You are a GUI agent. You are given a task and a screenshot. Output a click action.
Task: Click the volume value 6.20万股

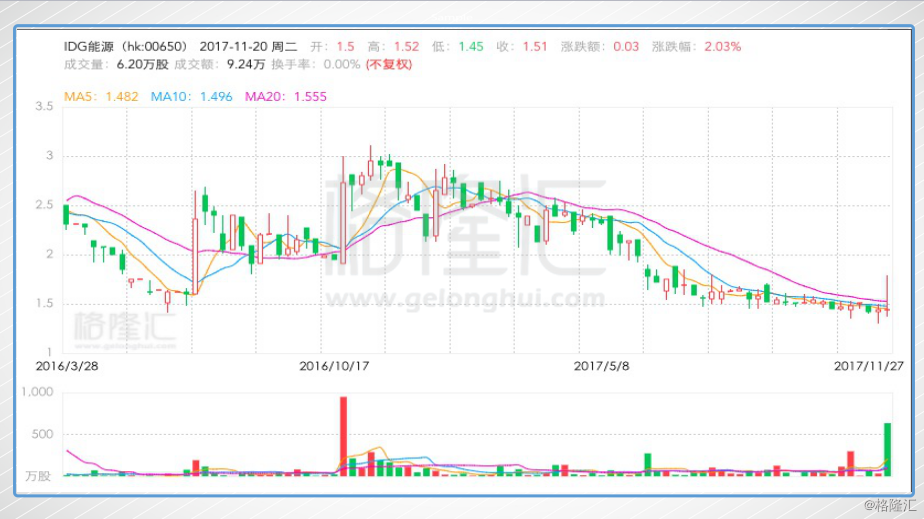coord(142,64)
